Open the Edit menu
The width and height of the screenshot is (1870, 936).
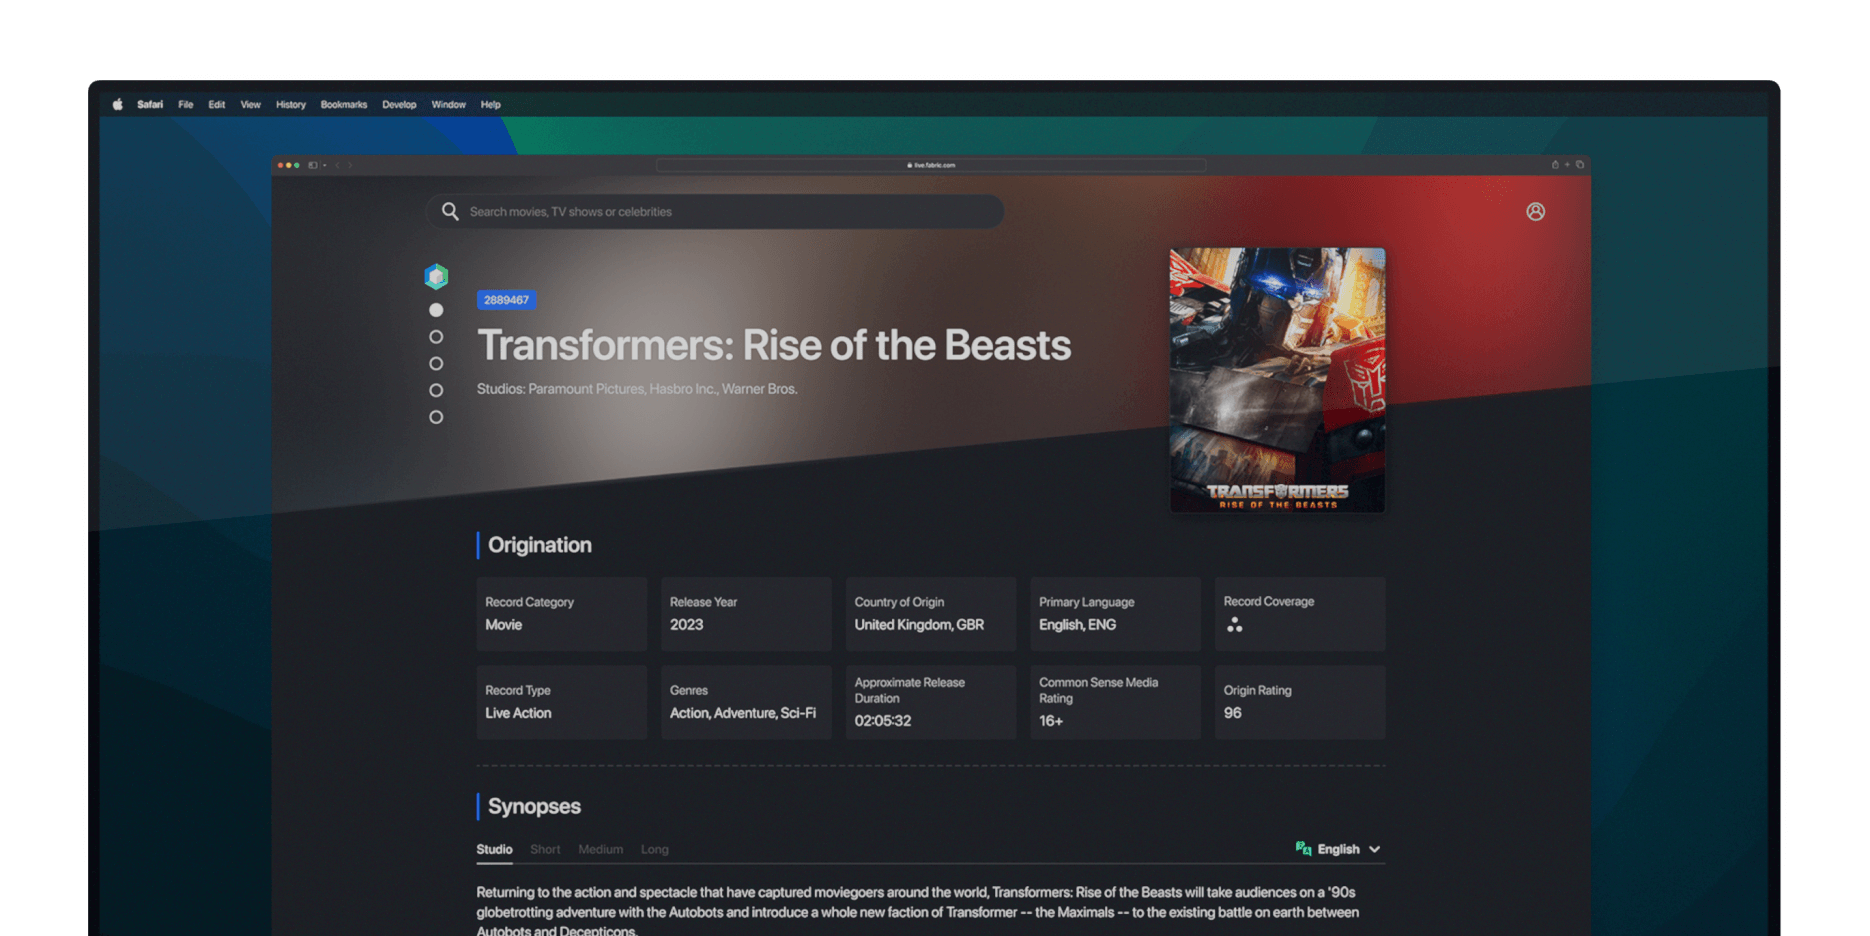[x=217, y=104]
